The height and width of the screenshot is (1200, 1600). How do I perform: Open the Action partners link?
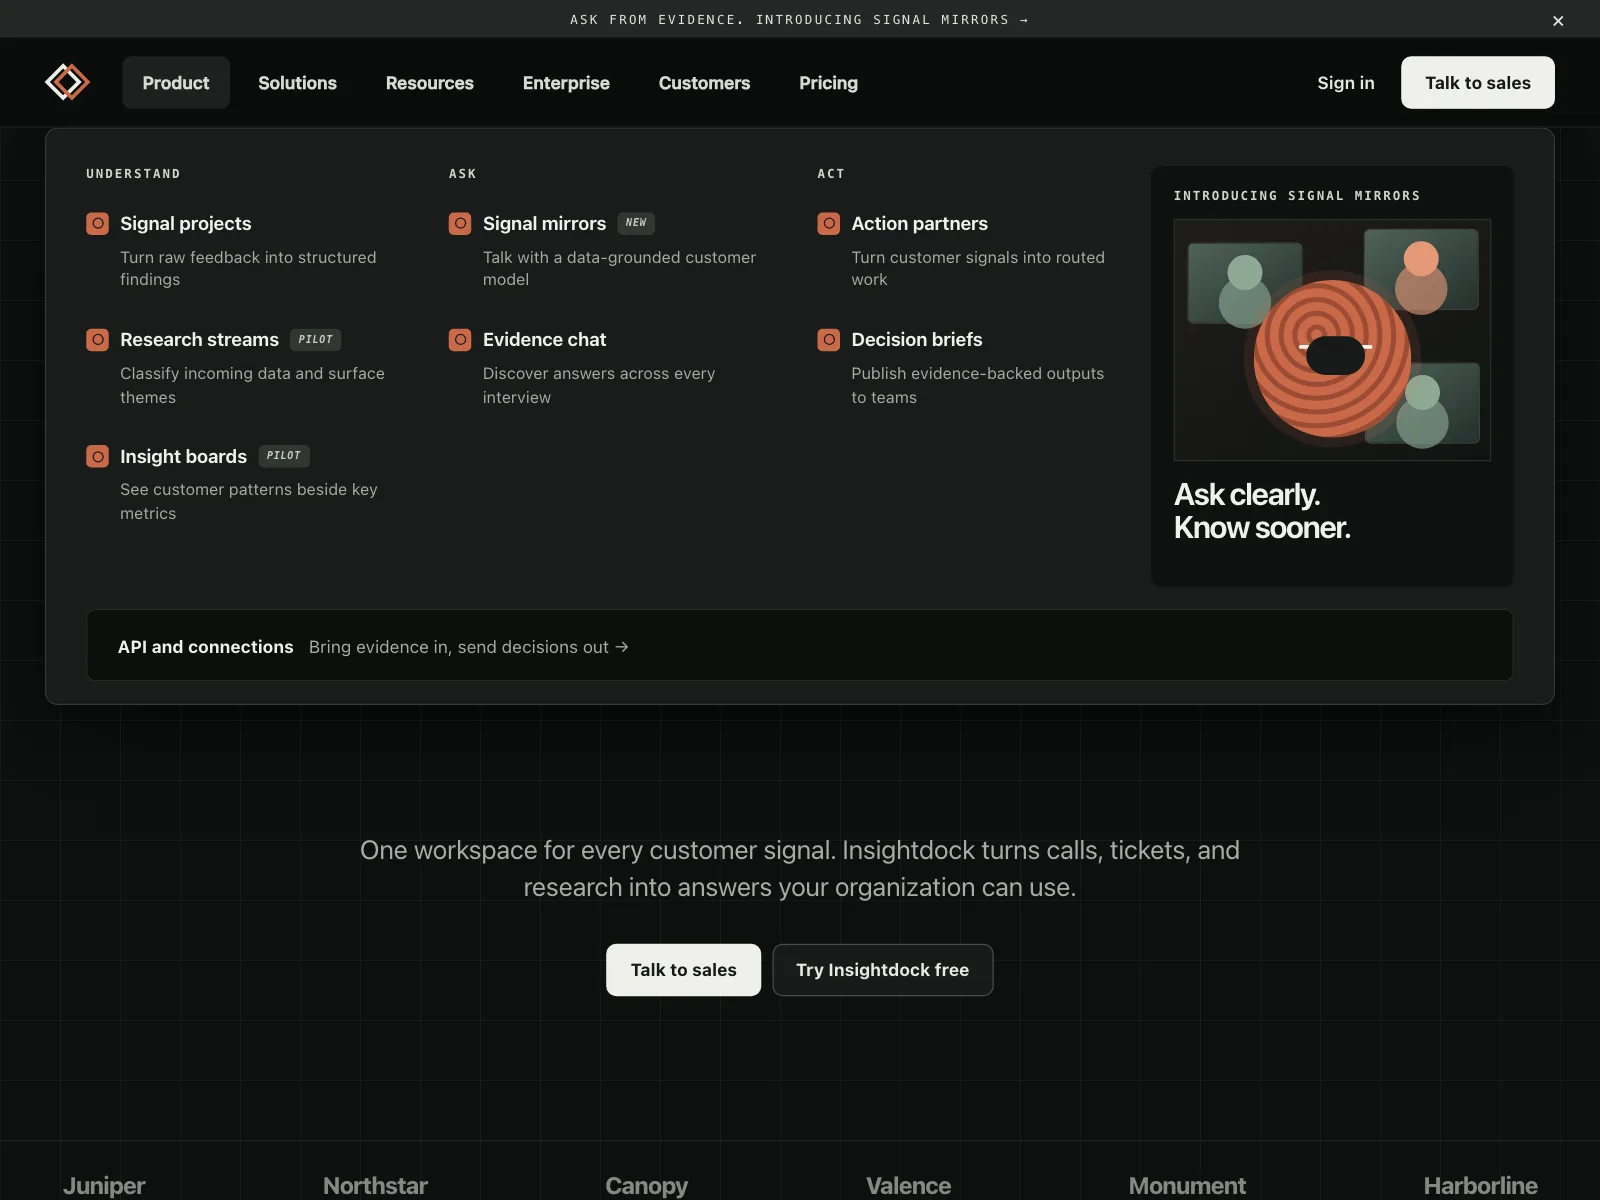(x=919, y=224)
